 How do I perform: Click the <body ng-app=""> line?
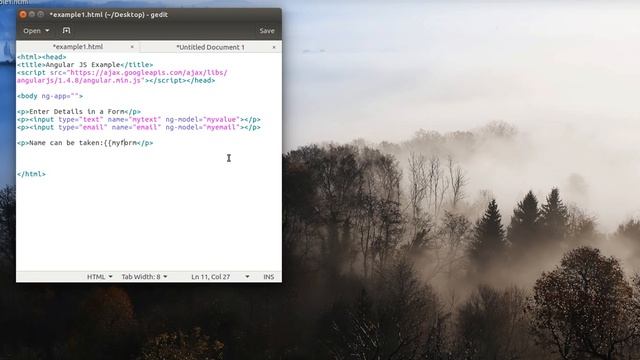tap(50, 96)
